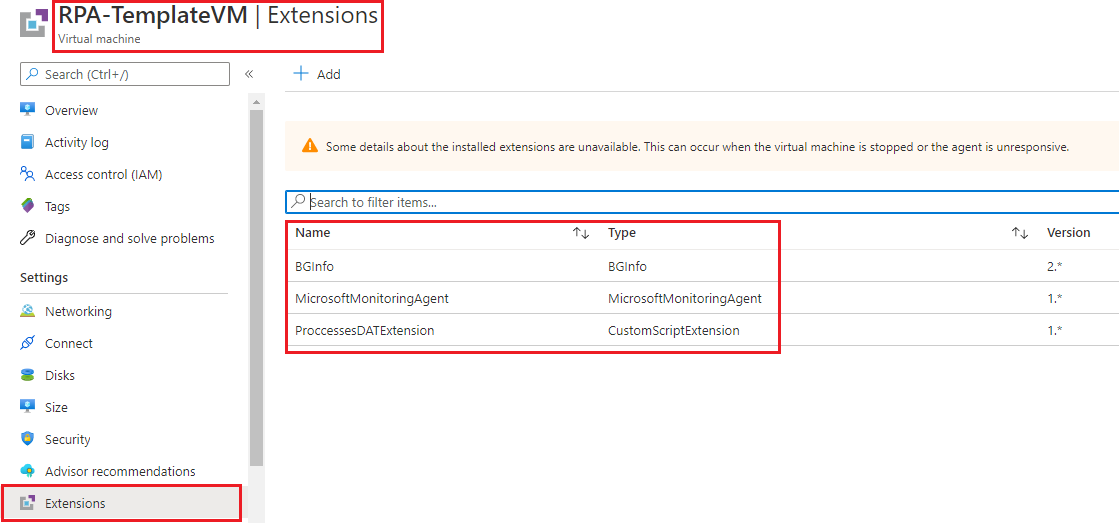Click the Disks icon in sidebar
Screen dimensions: 1119x523
pos(28,375)
